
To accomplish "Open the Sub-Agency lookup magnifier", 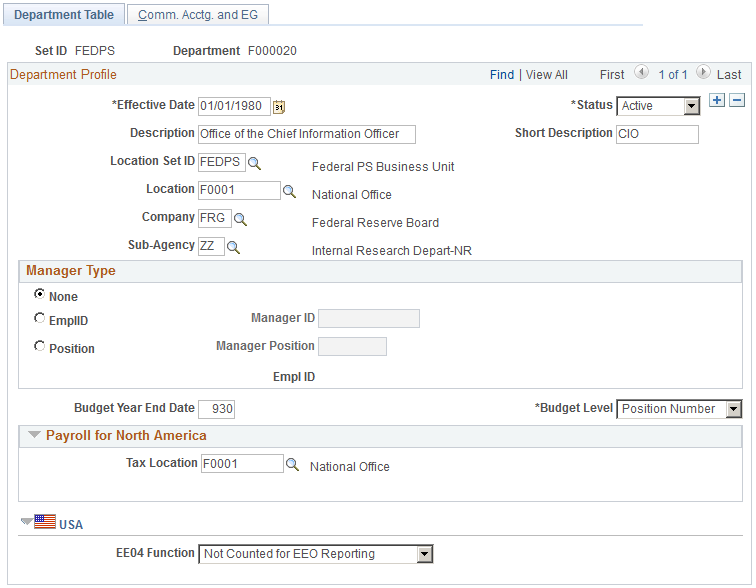I will coord(233,247).
